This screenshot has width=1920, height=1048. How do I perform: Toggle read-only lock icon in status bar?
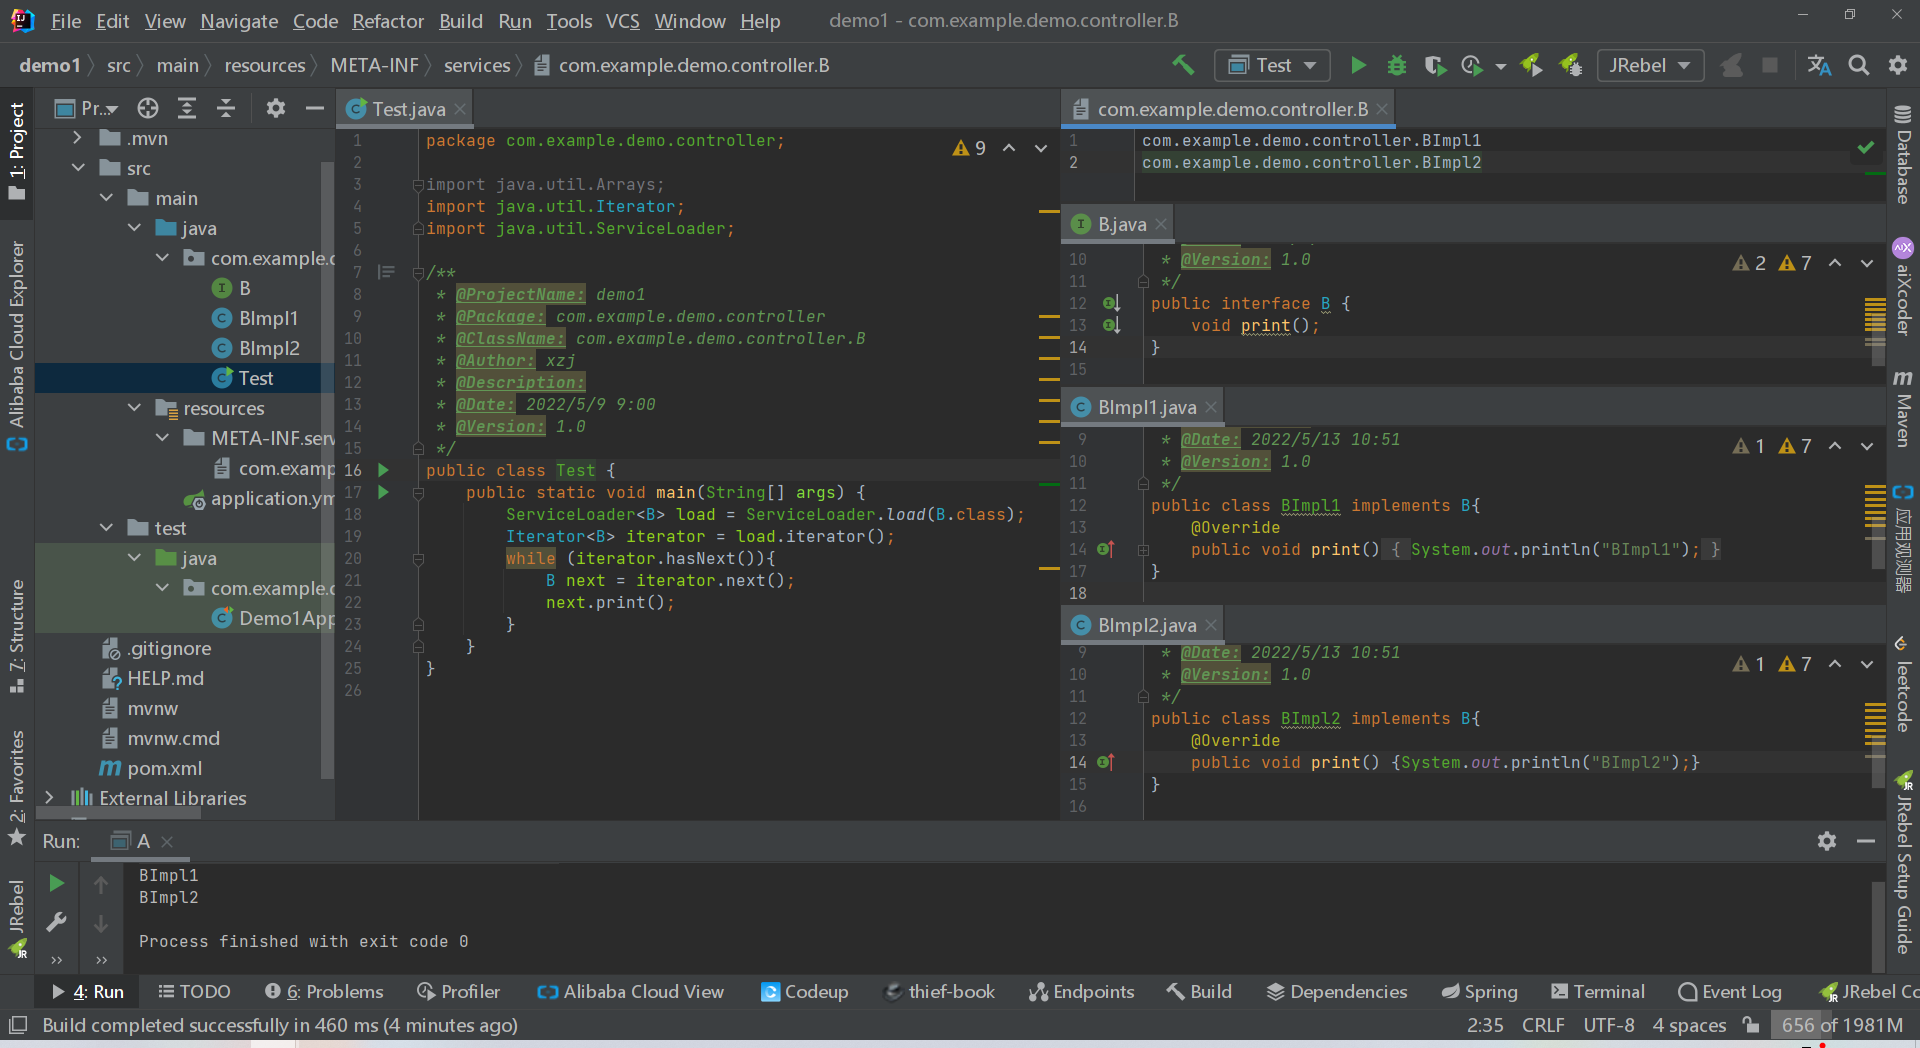tap(1751, 1025)
